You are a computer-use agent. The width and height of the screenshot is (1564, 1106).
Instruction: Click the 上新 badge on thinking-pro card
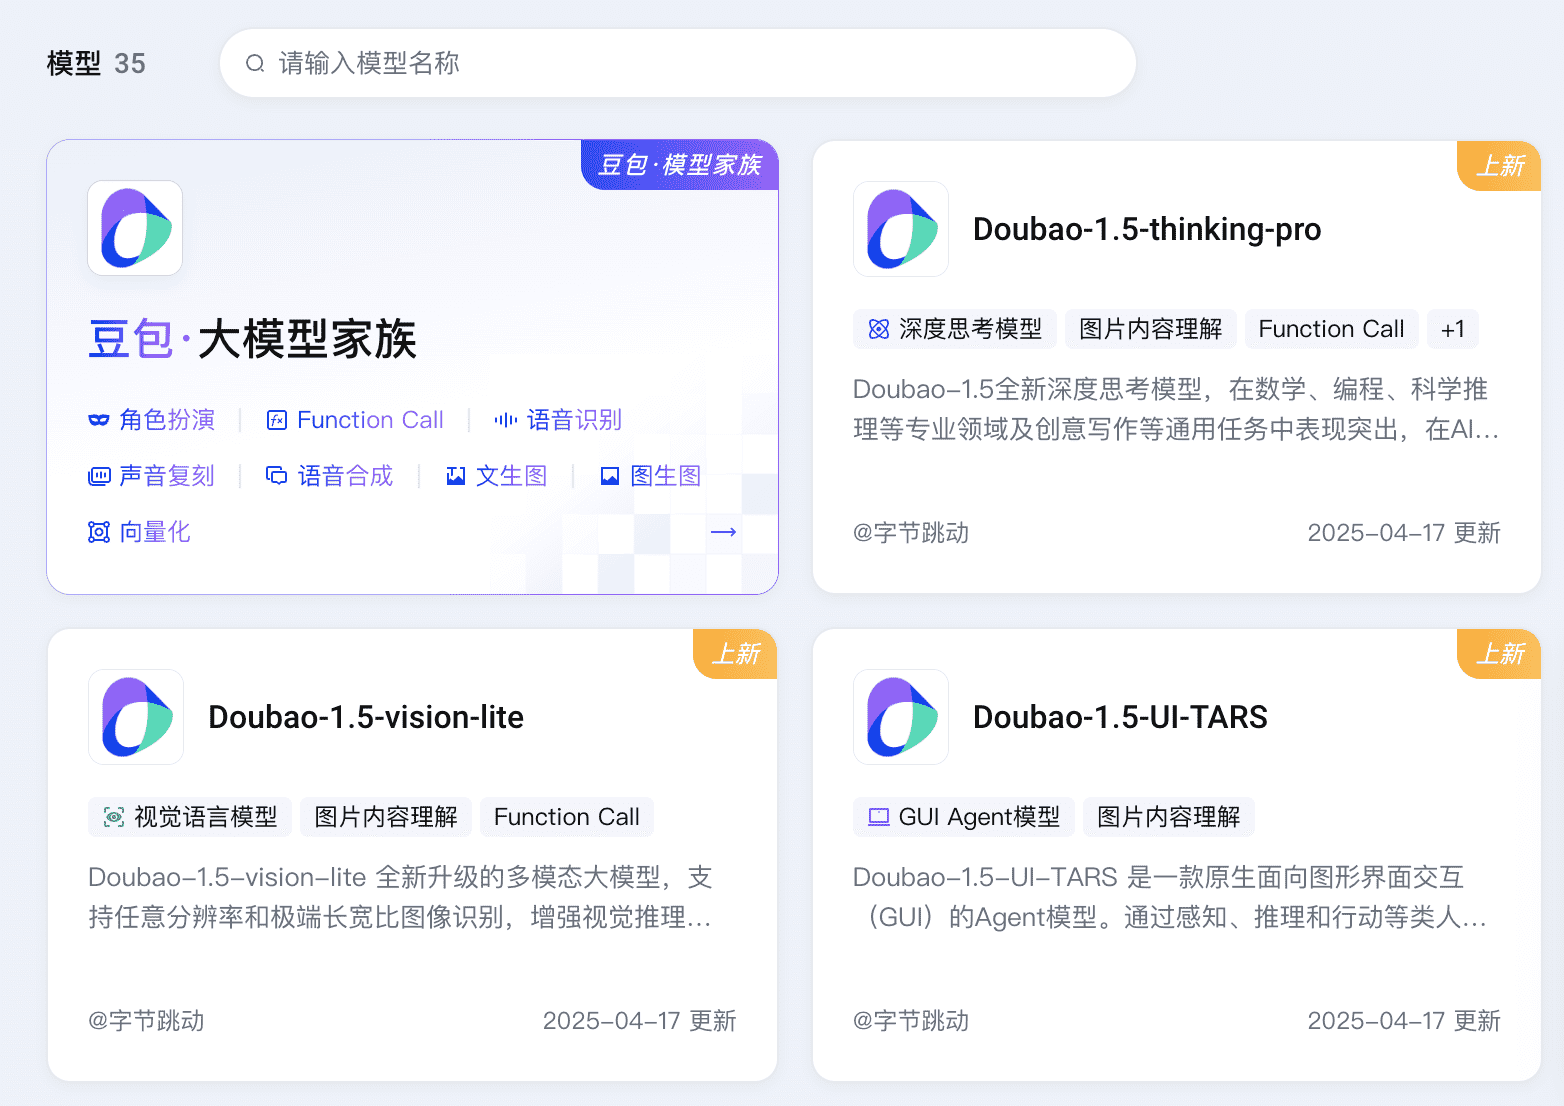click(1499, 166)
